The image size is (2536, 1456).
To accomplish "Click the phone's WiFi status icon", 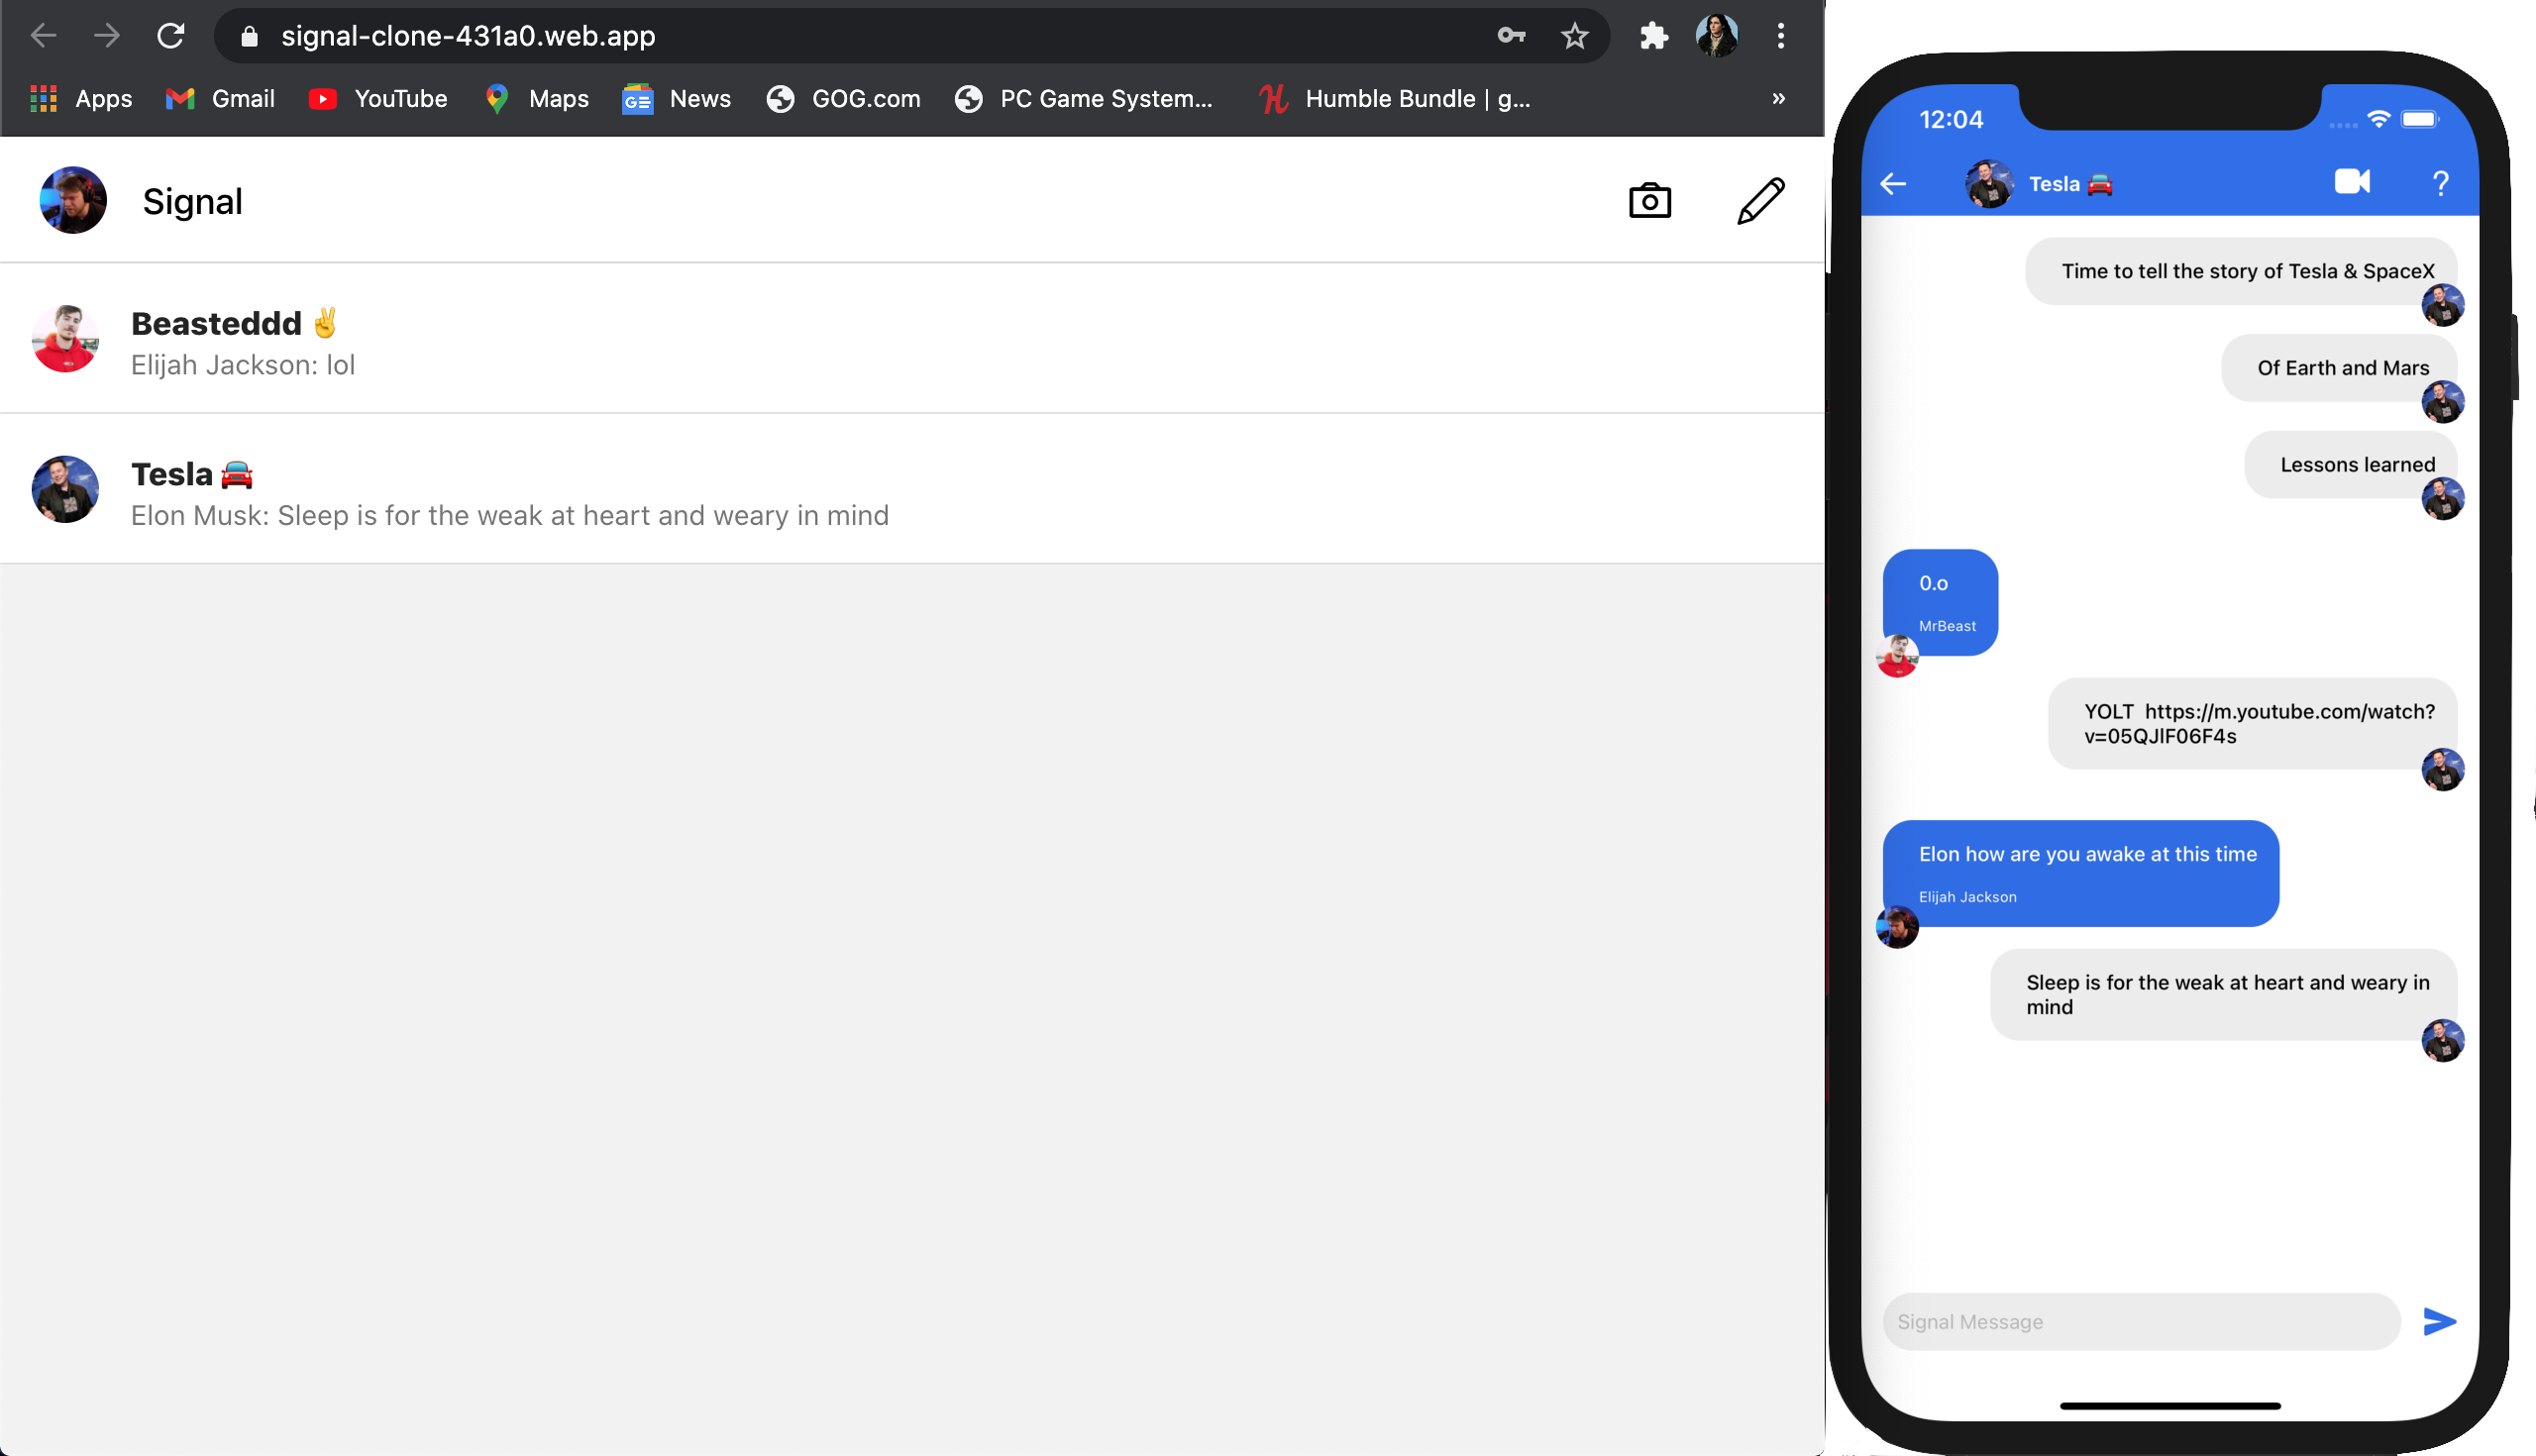I will click(2380, 119).
